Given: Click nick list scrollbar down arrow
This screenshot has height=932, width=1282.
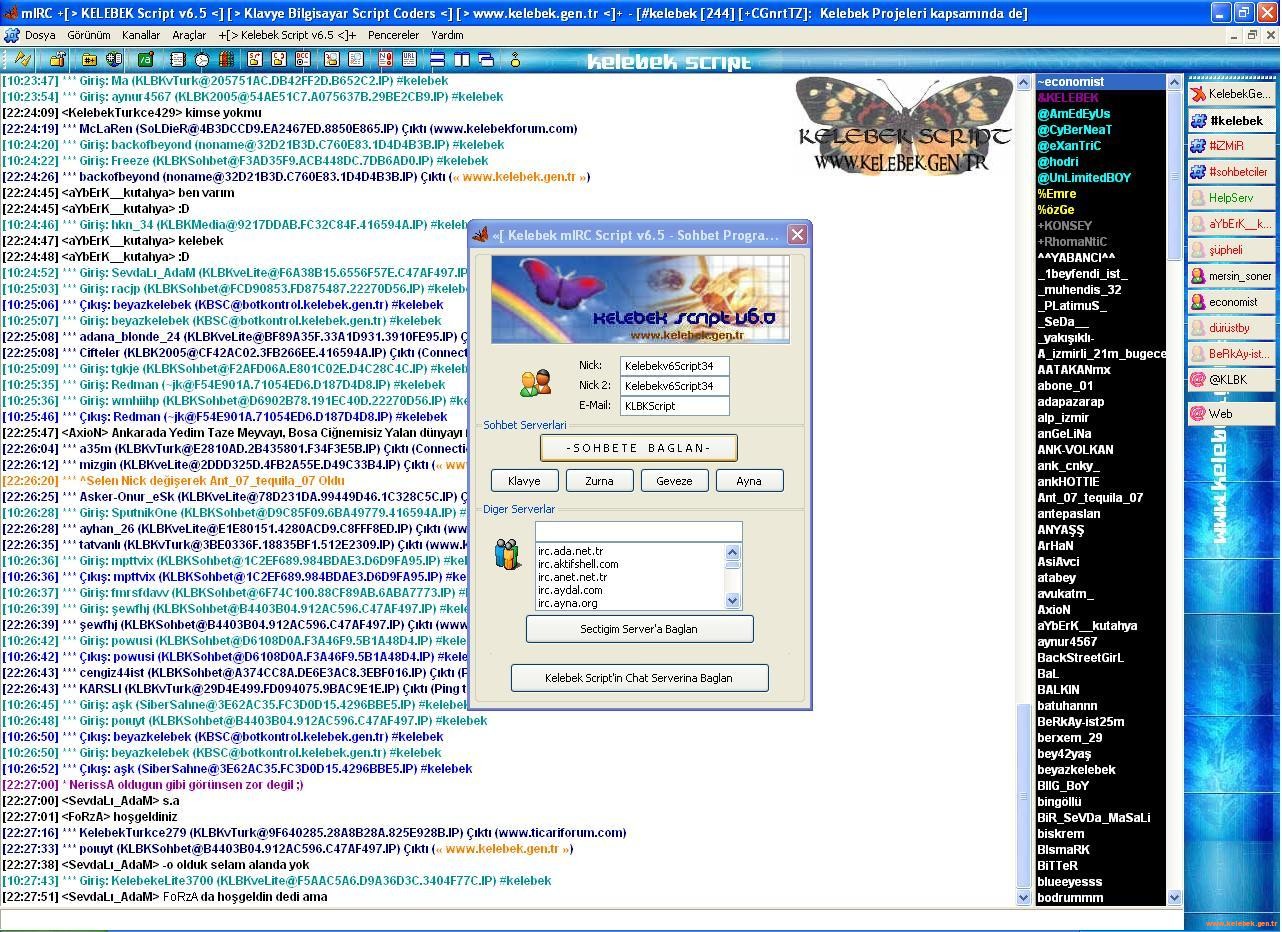Looking at the screenshot, I should [x=1175, y=897].
